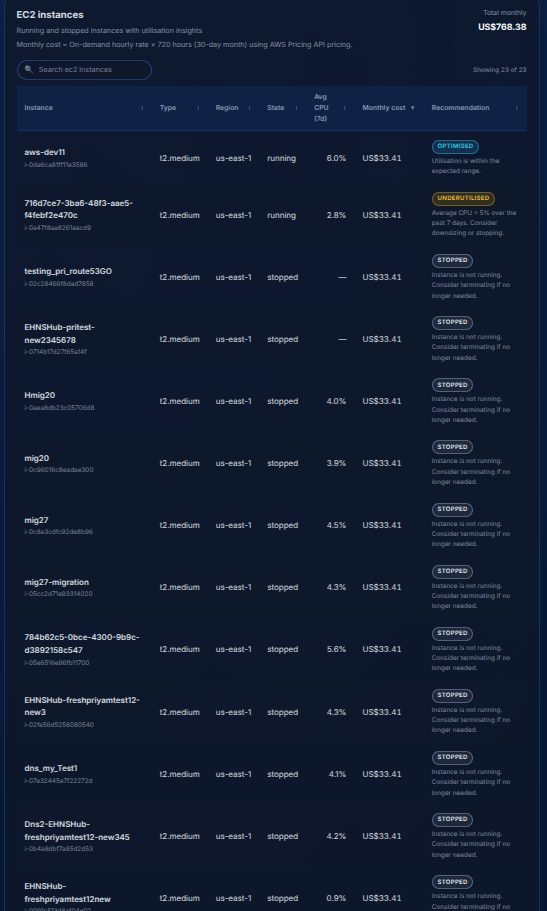Sort by the Region column header
Viewport: 547px width, 911px height.
coord(227,108)
